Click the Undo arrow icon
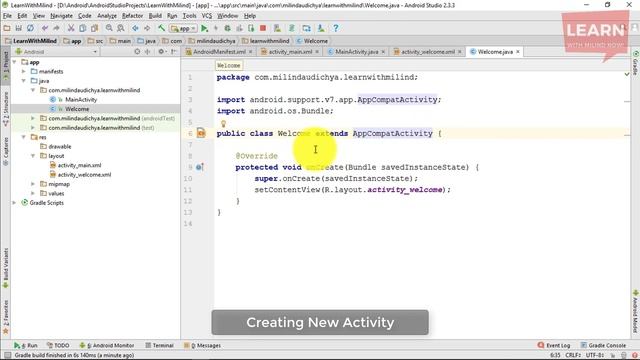The width and height of the screenshot is (640, 360). tap(45, 28)
